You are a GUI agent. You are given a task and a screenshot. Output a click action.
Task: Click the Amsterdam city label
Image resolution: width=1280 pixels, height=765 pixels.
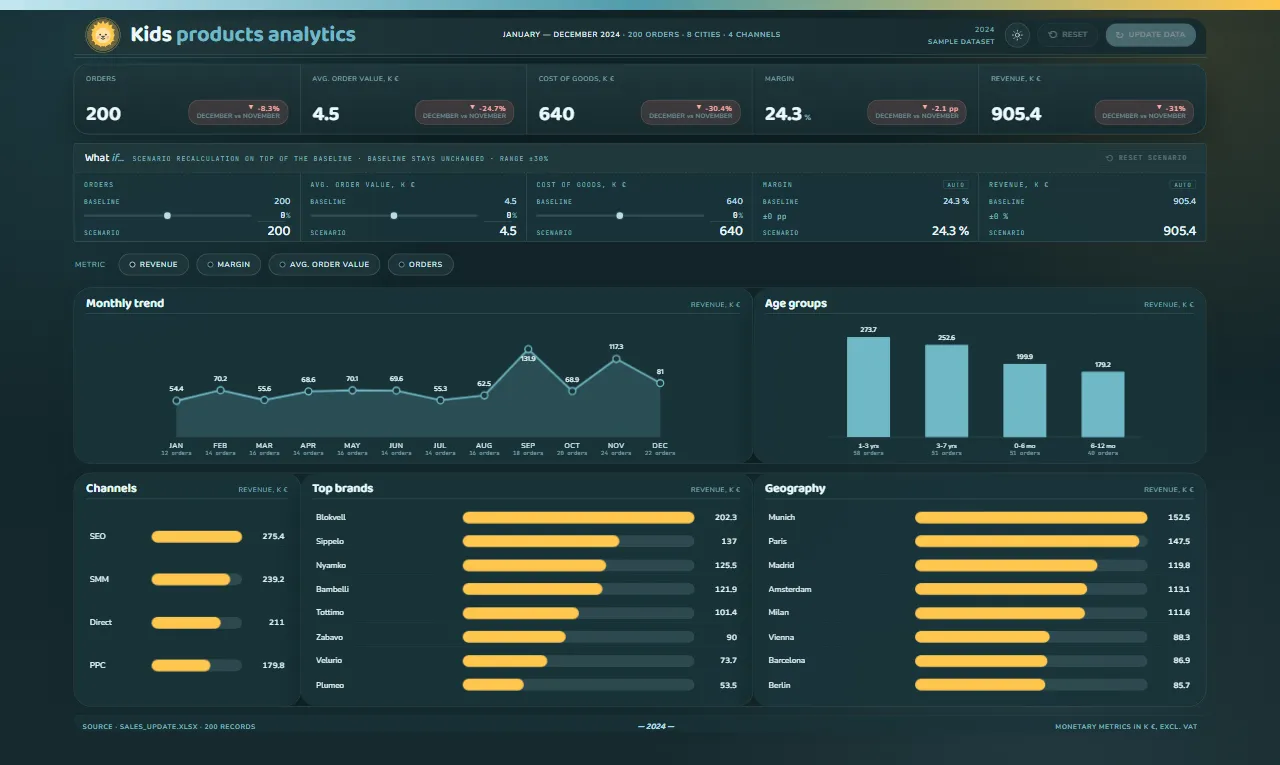[x=790, y=589]
